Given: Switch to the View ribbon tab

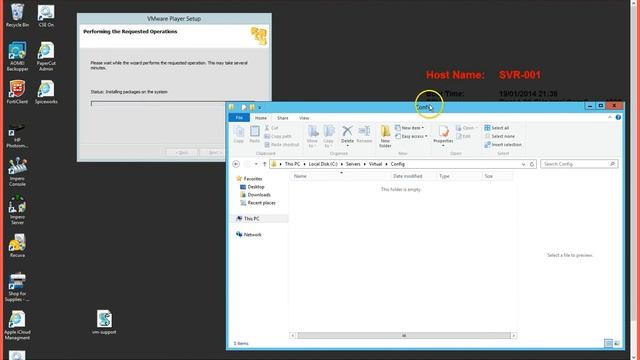Looking at the screenshot, I should click(304, 118).
